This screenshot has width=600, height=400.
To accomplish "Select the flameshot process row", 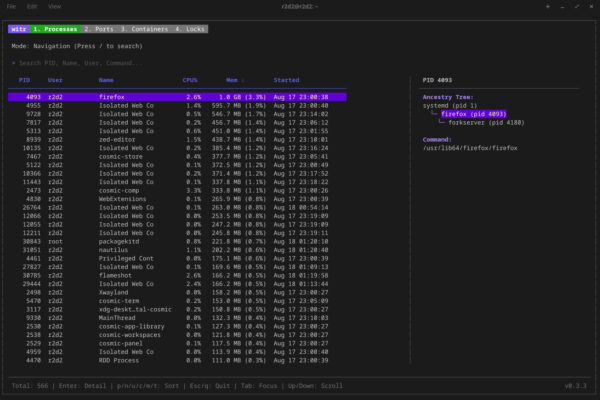I will [x=177, y=276].
